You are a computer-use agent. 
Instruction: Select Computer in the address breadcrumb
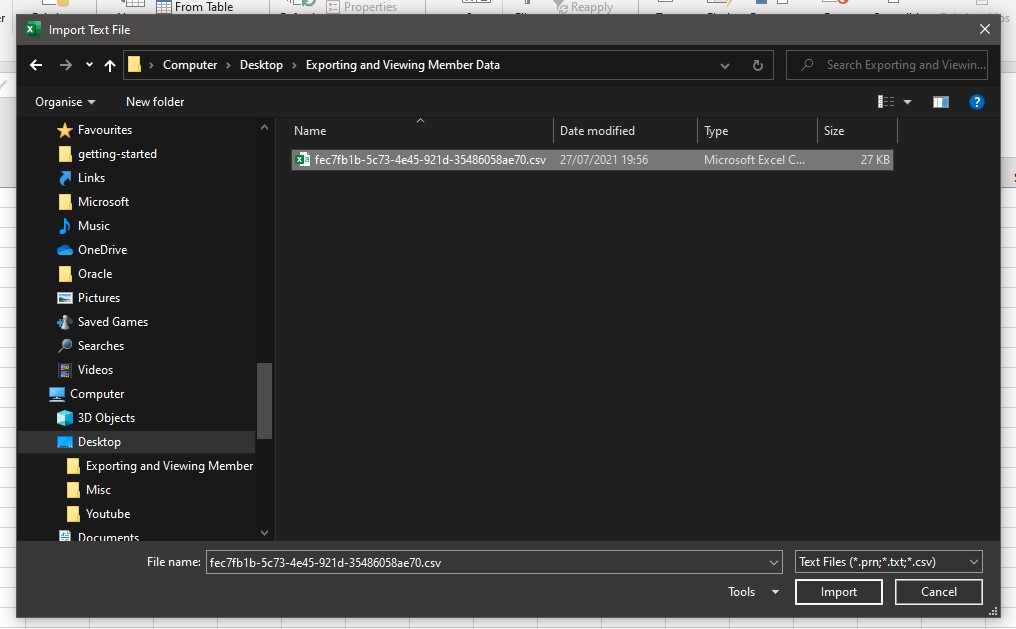[x=190, y=64]
